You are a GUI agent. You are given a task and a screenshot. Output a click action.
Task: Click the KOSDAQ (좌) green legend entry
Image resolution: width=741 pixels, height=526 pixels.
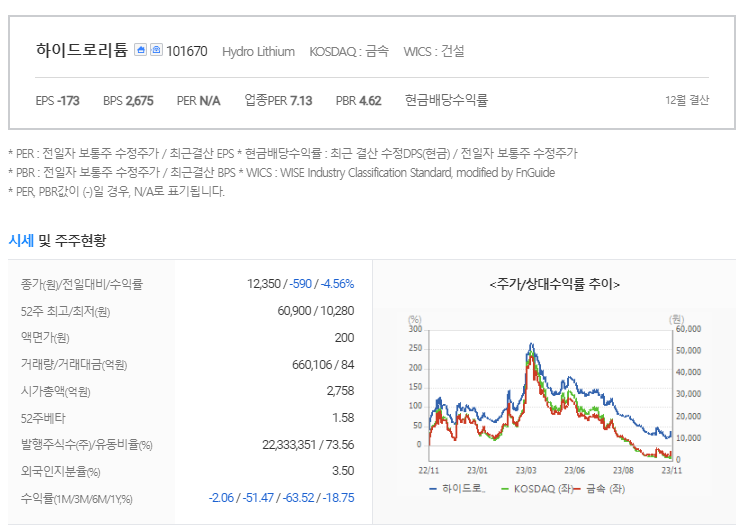click(x=537, y=489)
